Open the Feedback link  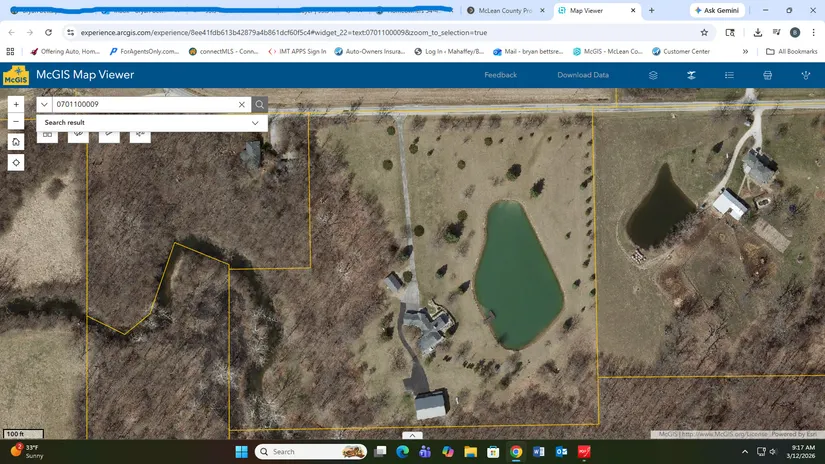point(501,75)
